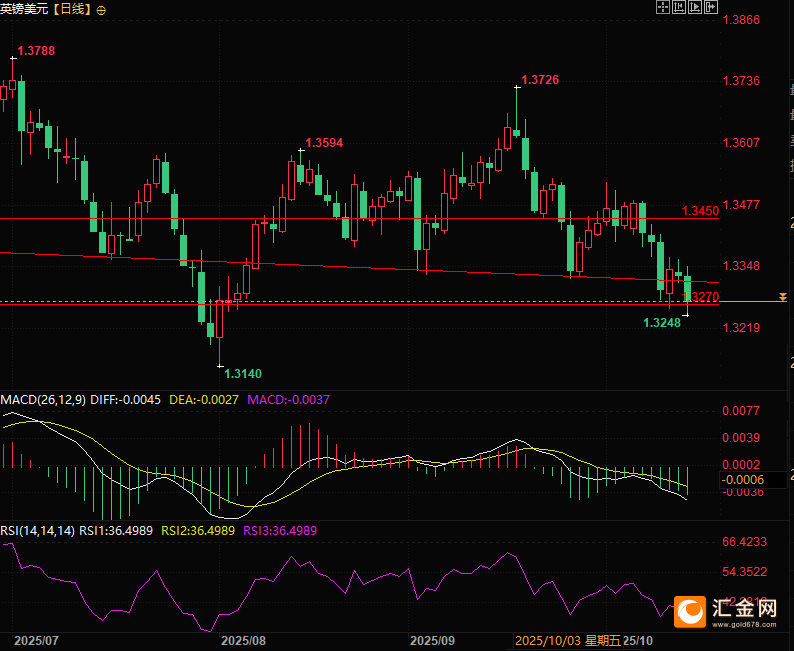The height and width of the screenshot is (651, 794).
Task: Click the 2025/08 date label
Action: pos(244,641)
